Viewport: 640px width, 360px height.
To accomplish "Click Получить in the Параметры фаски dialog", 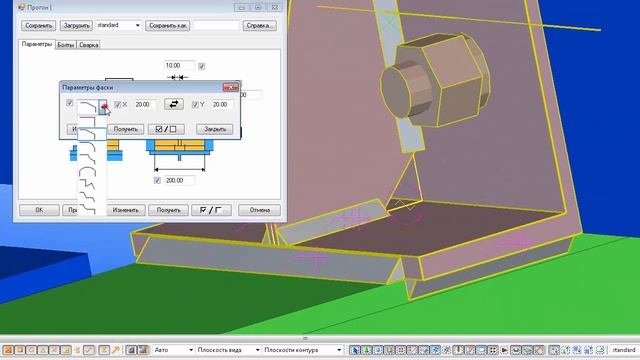I will 125,129.
